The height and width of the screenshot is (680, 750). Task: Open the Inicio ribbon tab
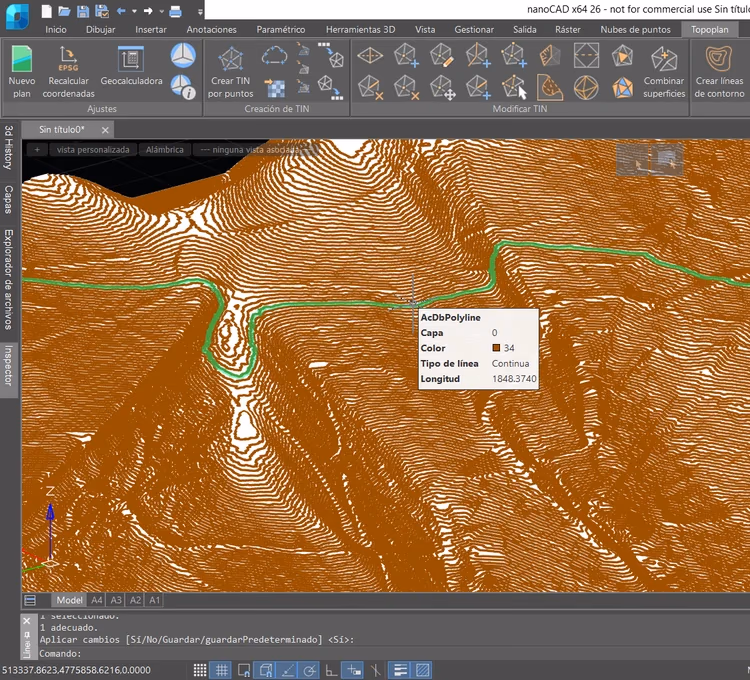(x=56, y=30)
